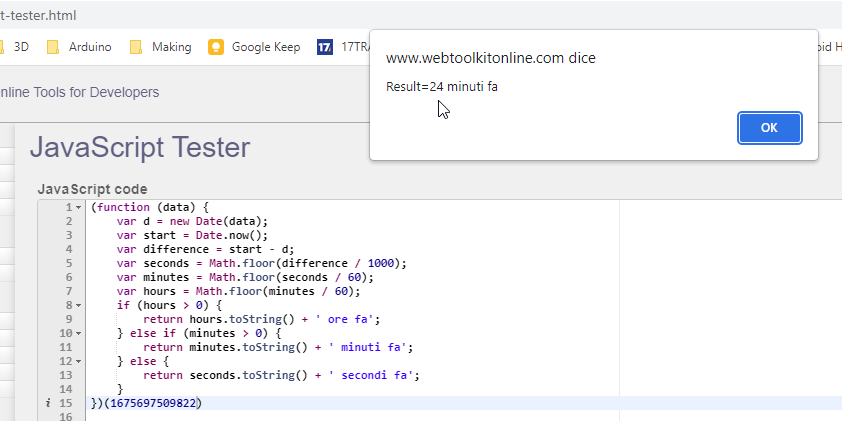Open the Making bookmarks folder

point(160,47)
